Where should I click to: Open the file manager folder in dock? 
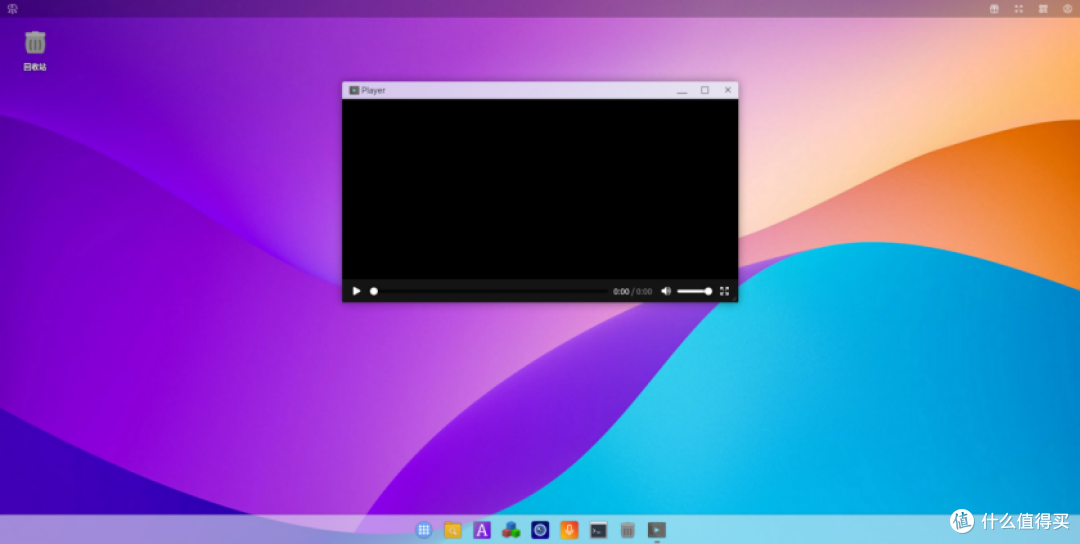pyautogui.click(x=453, y=530)
